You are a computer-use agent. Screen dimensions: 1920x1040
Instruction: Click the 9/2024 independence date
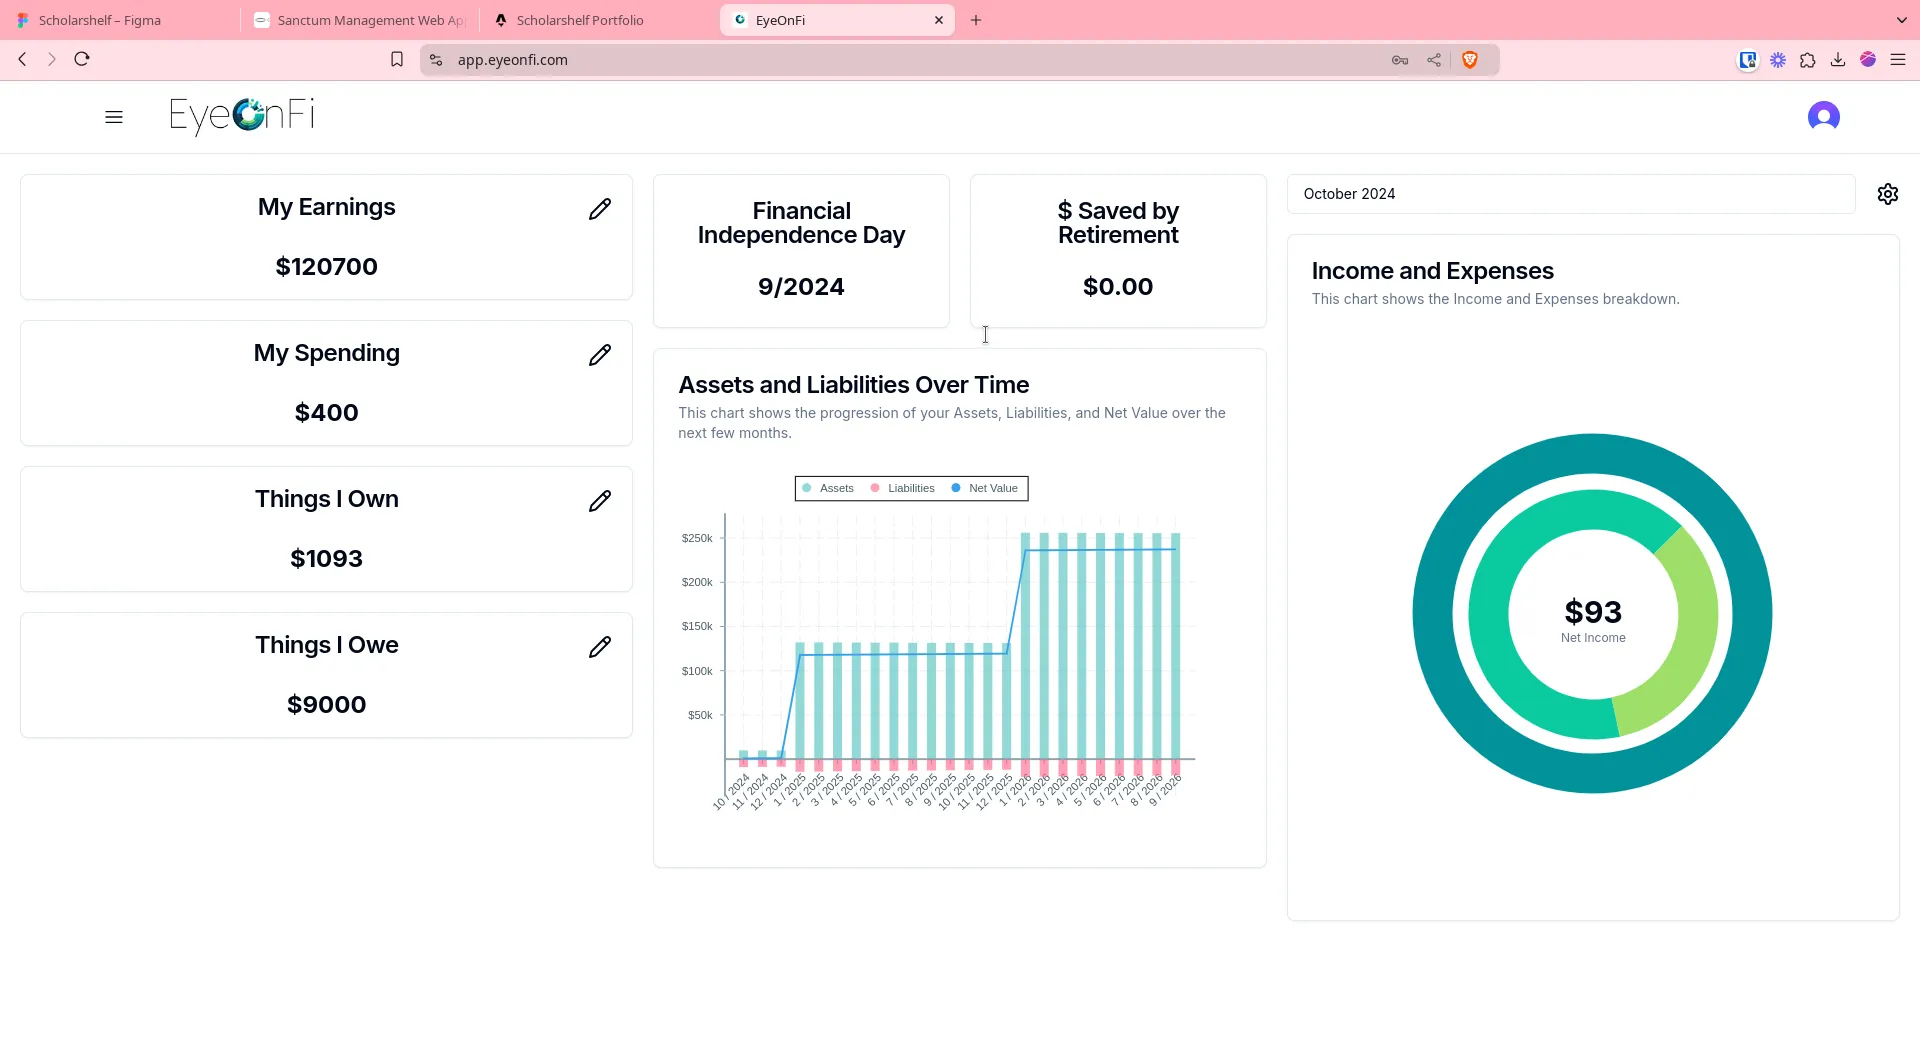click(x=801, y=287)
